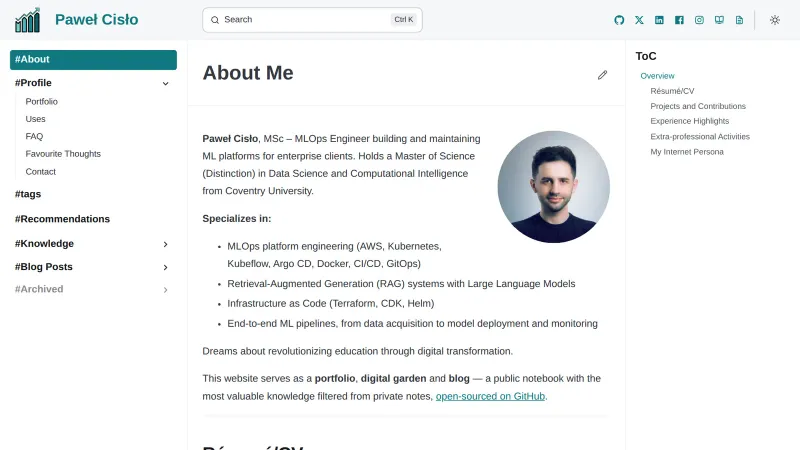The image size is (800, 450).
Task: Open the Instagram profile icon
Action: pos(699,20)
